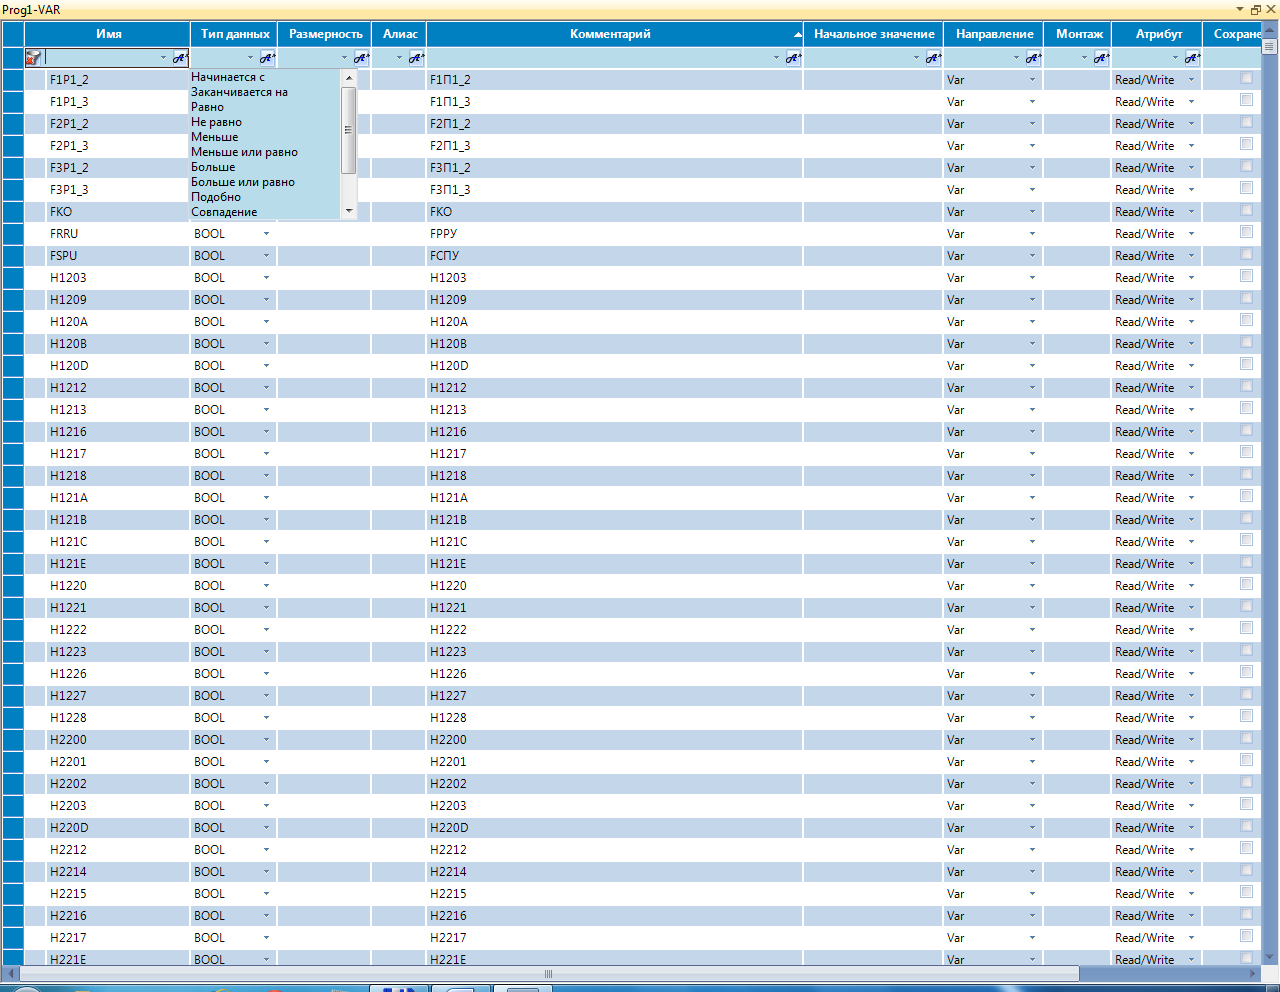Clear all filters with the funnel icon

(33, 58)
